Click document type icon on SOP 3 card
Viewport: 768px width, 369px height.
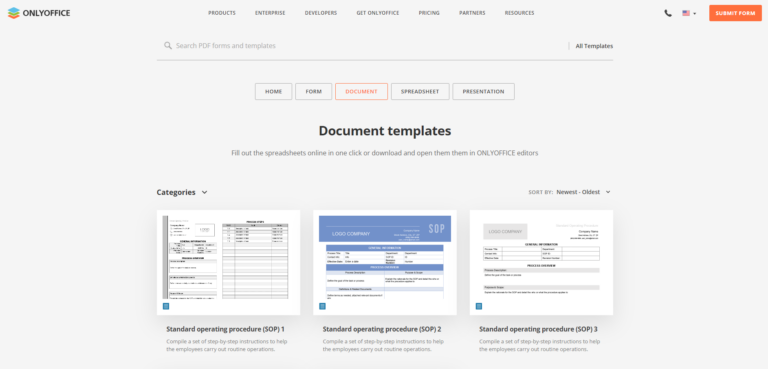[x=479, y=306]
